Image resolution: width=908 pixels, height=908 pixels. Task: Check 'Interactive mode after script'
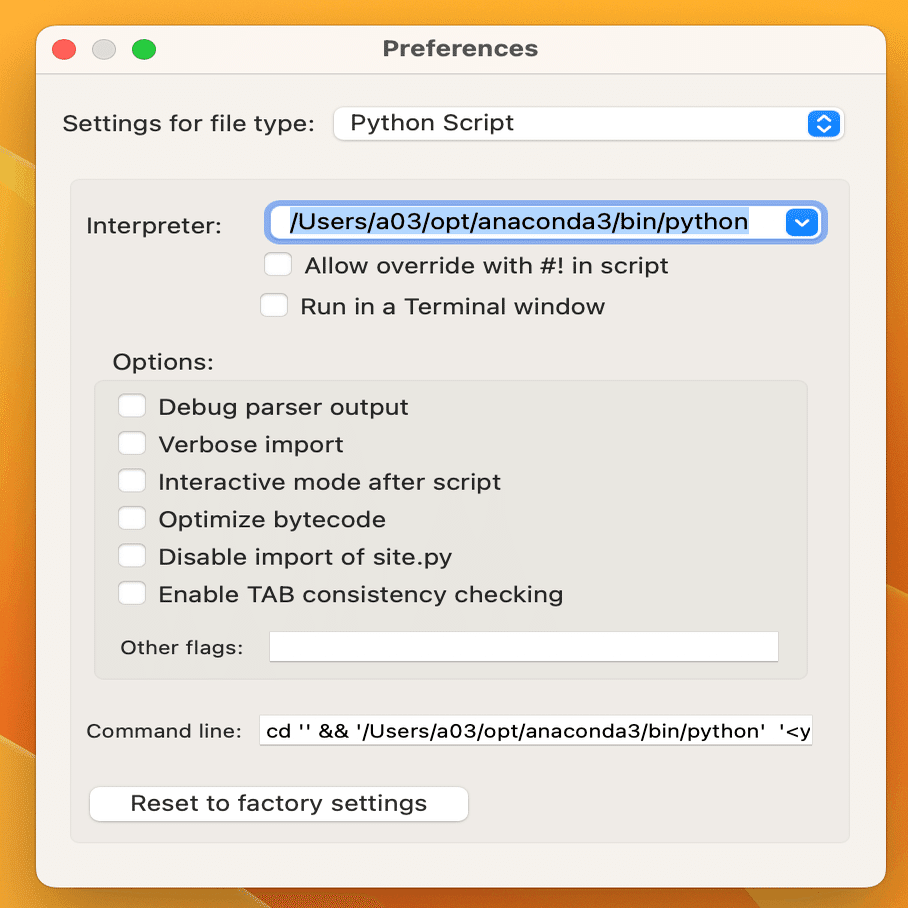(x=132, y=480)
